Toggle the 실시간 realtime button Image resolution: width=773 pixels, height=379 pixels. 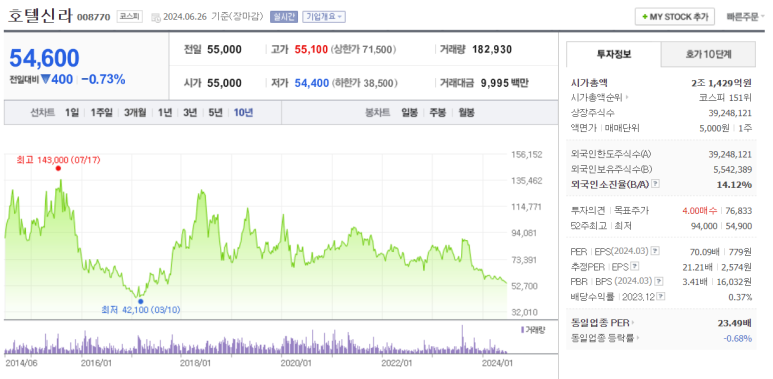(283, 16)
